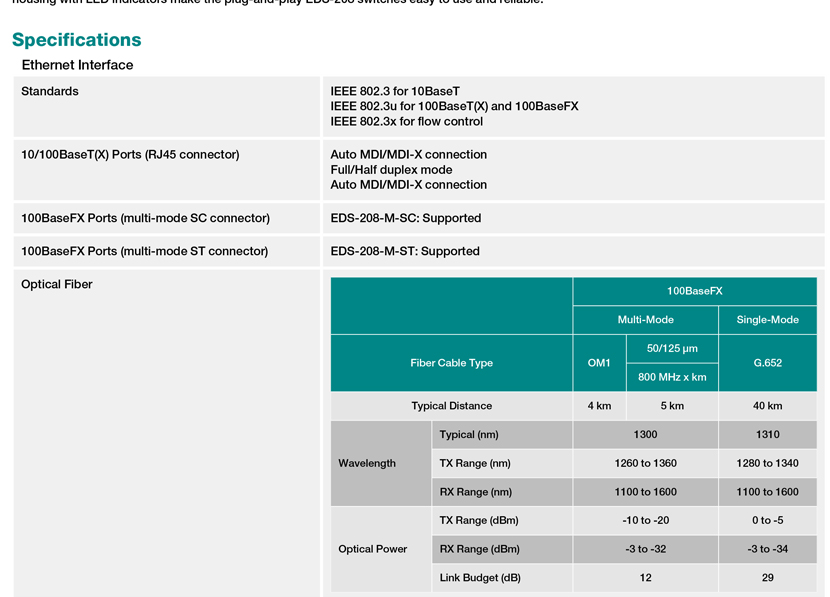Click the "-10 to -20" value

pos(645,520)
